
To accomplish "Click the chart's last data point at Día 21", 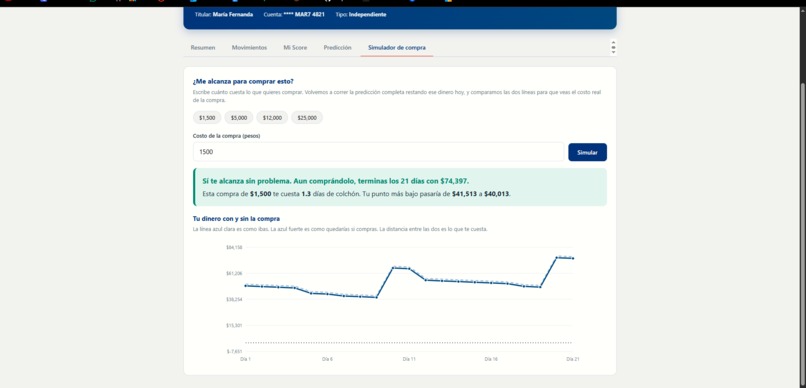I will click(573, 258).
